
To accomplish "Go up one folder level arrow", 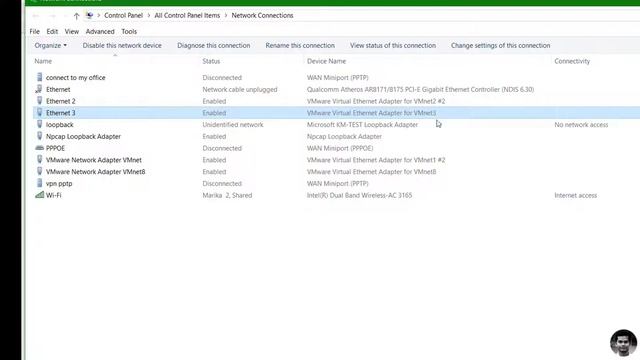I will 76,16.
